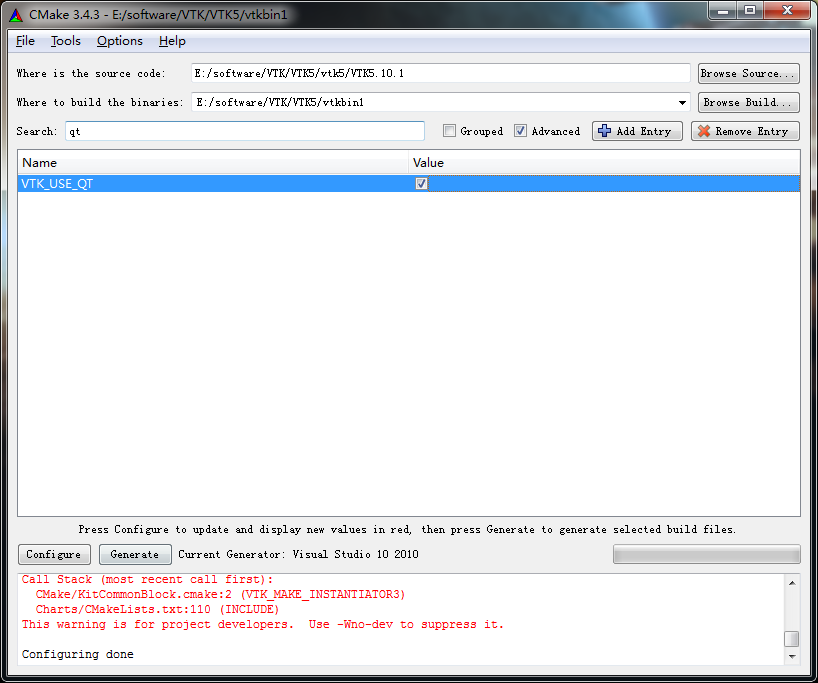Click the Name column header

click(213, 163)
